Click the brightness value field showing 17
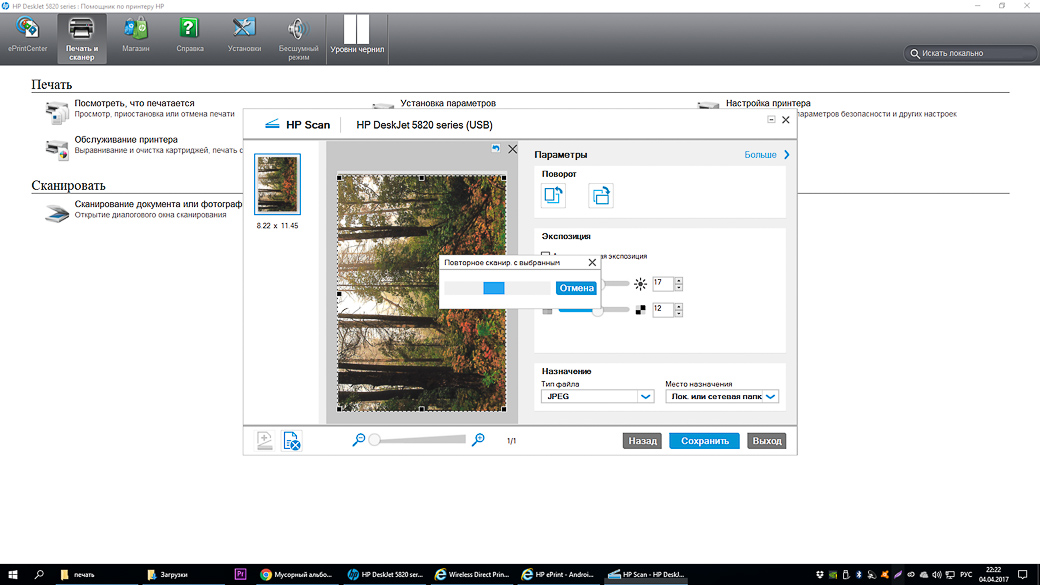Screen dimensions: 1040x585 [x=663, y=283]
